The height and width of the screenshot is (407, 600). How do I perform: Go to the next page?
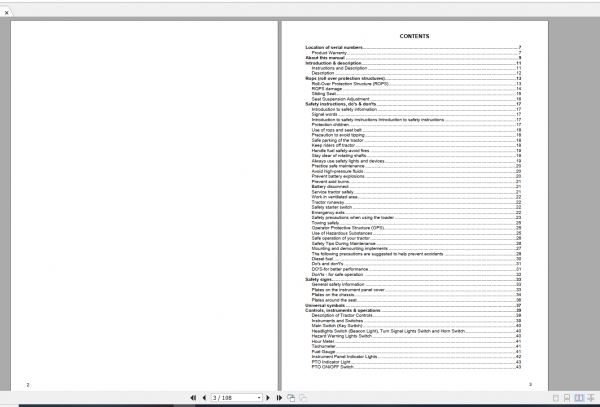[x=268, y=398]
